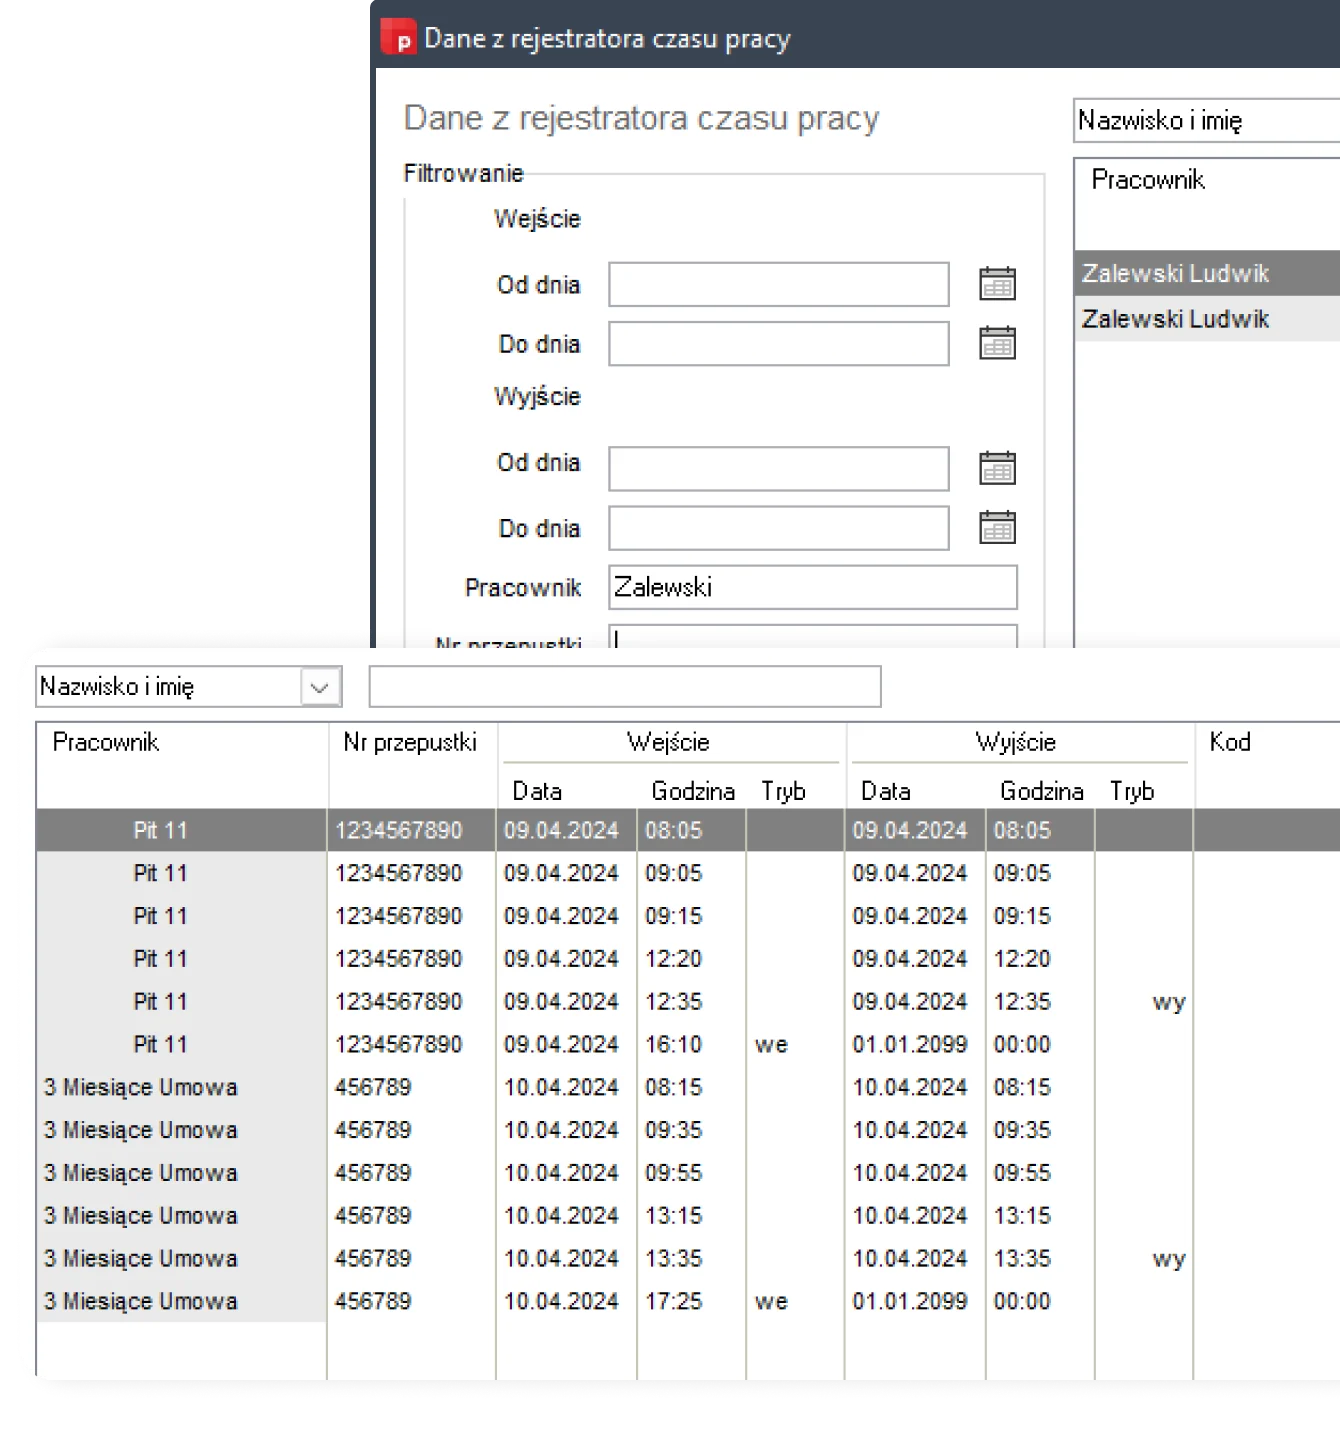Click the Tryb subheader under Wejście
This screenshot has width=1340, height=1440.
tap(783, 791)
